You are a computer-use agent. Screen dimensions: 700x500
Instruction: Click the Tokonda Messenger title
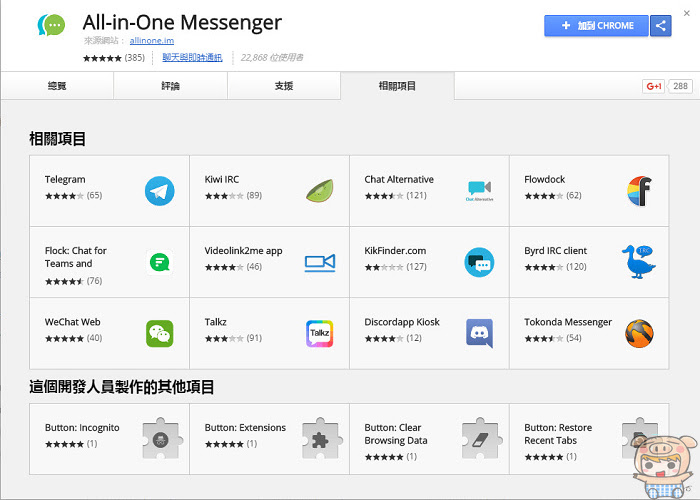pyautogui.click(x=568, y=322)
